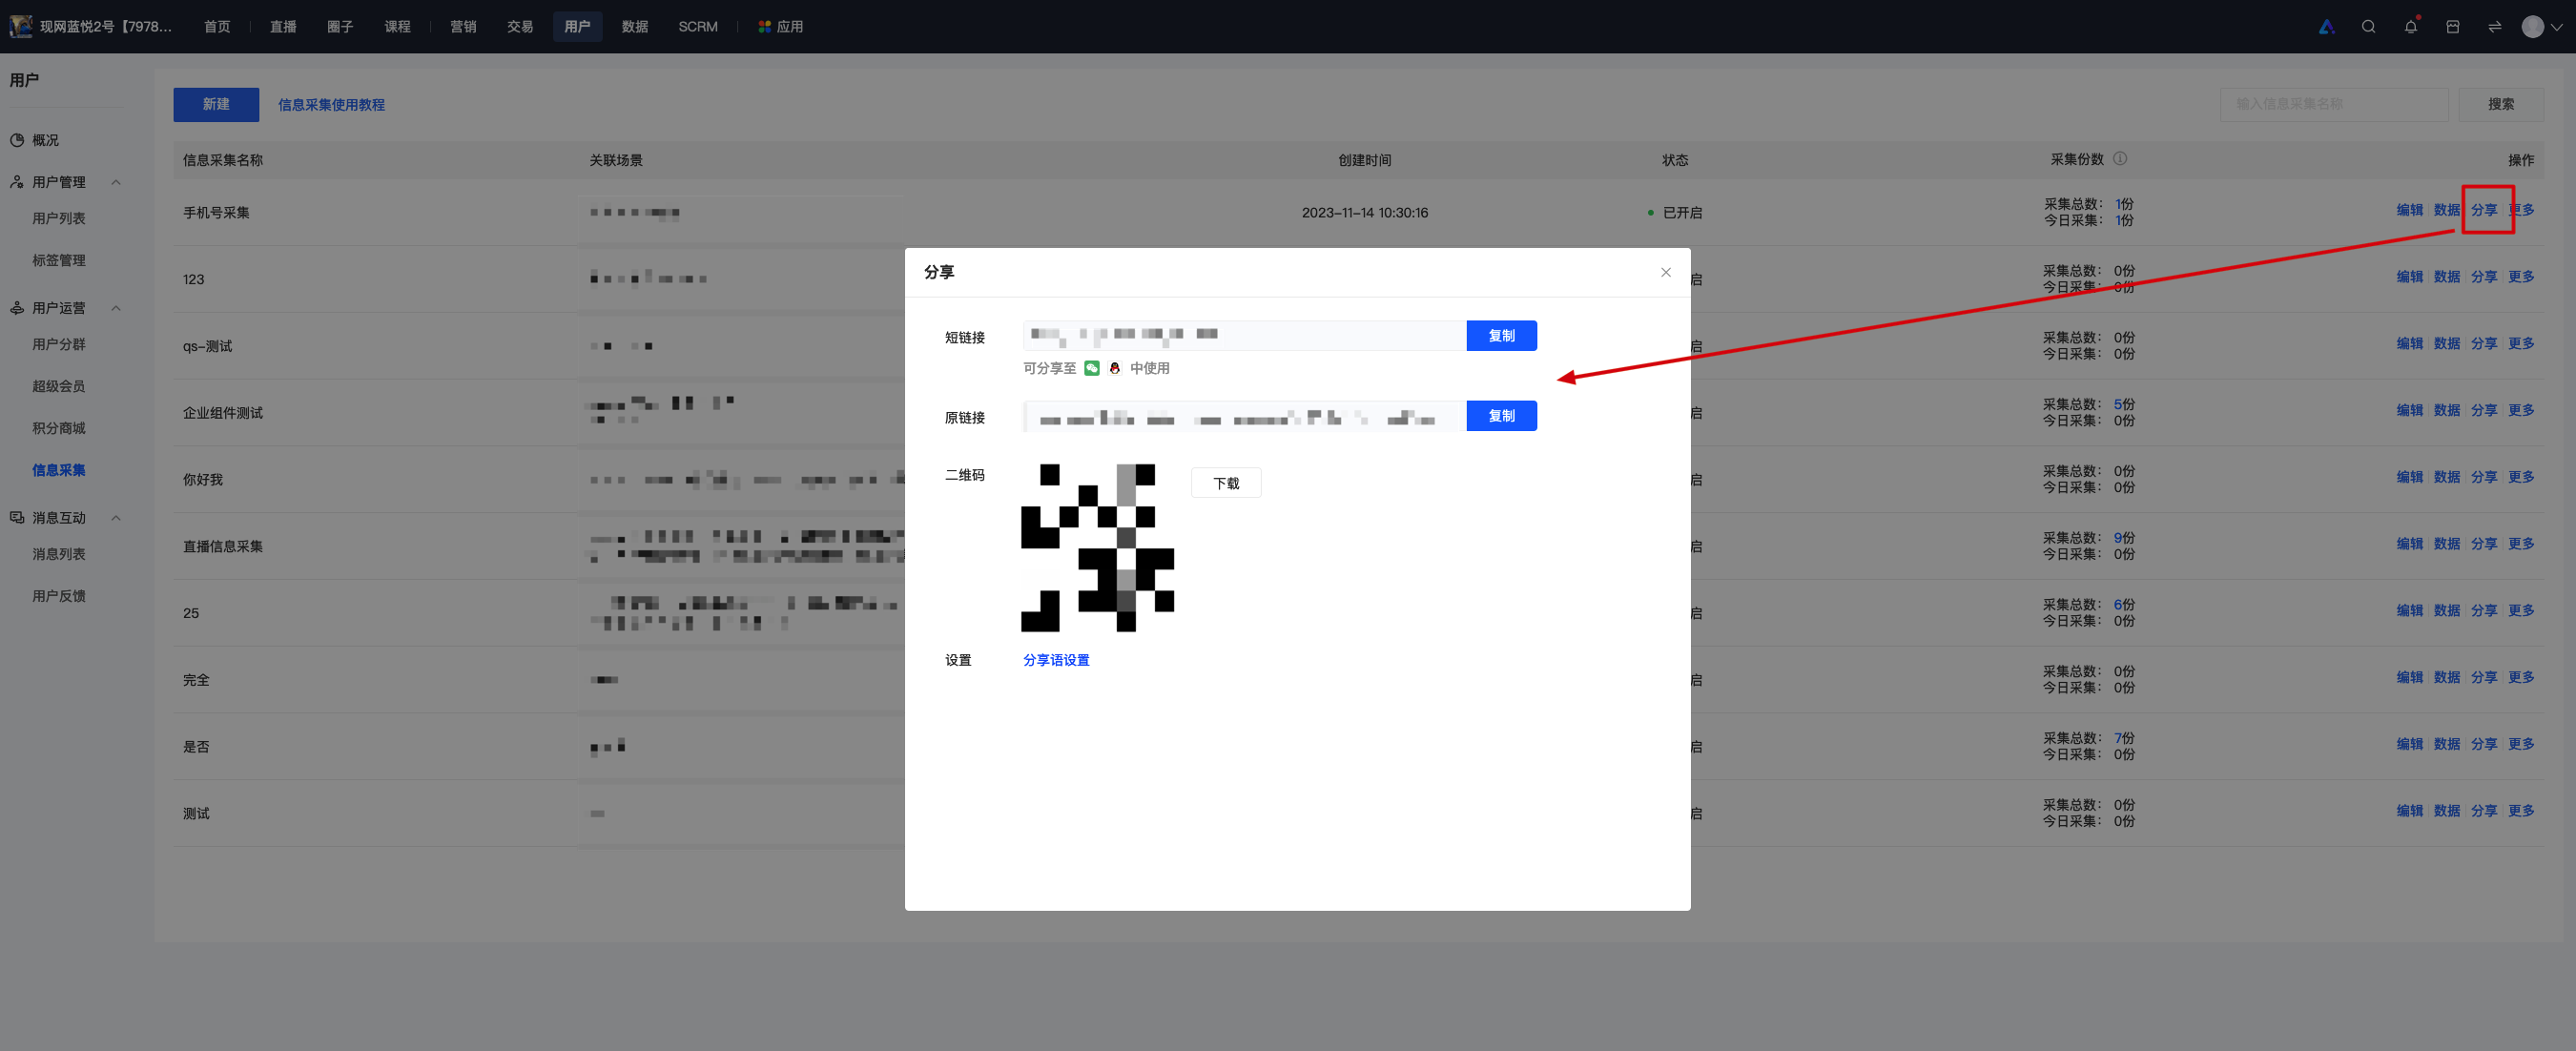Download the QR code
2576x1051 pixels.
coord(1226,483)
